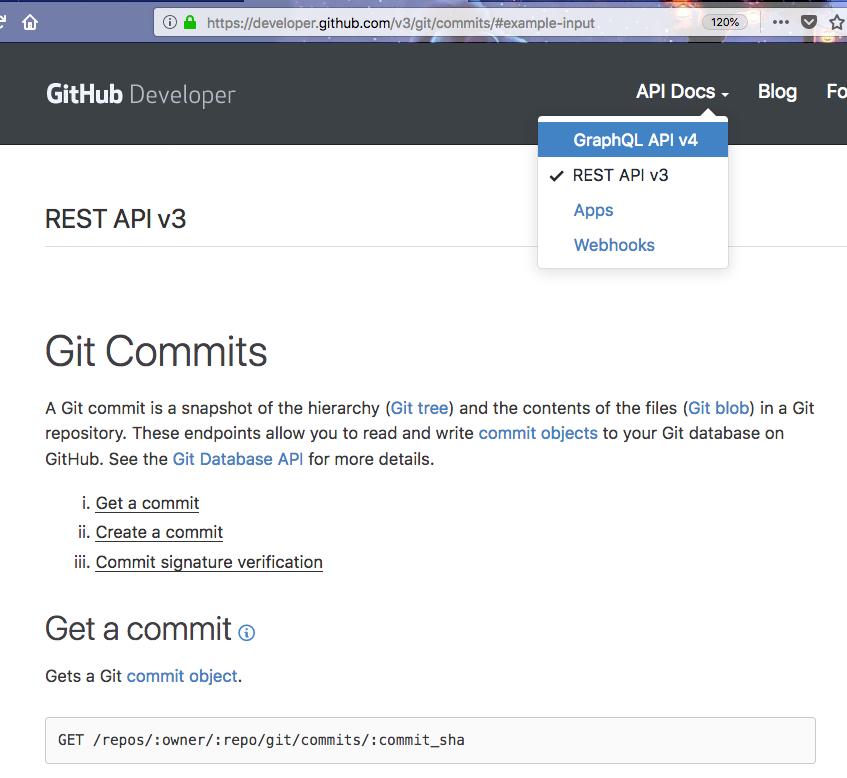Reset the 120% zoom level badge
Viewport: 847px width, 778px height.
(x=724, y=22)
